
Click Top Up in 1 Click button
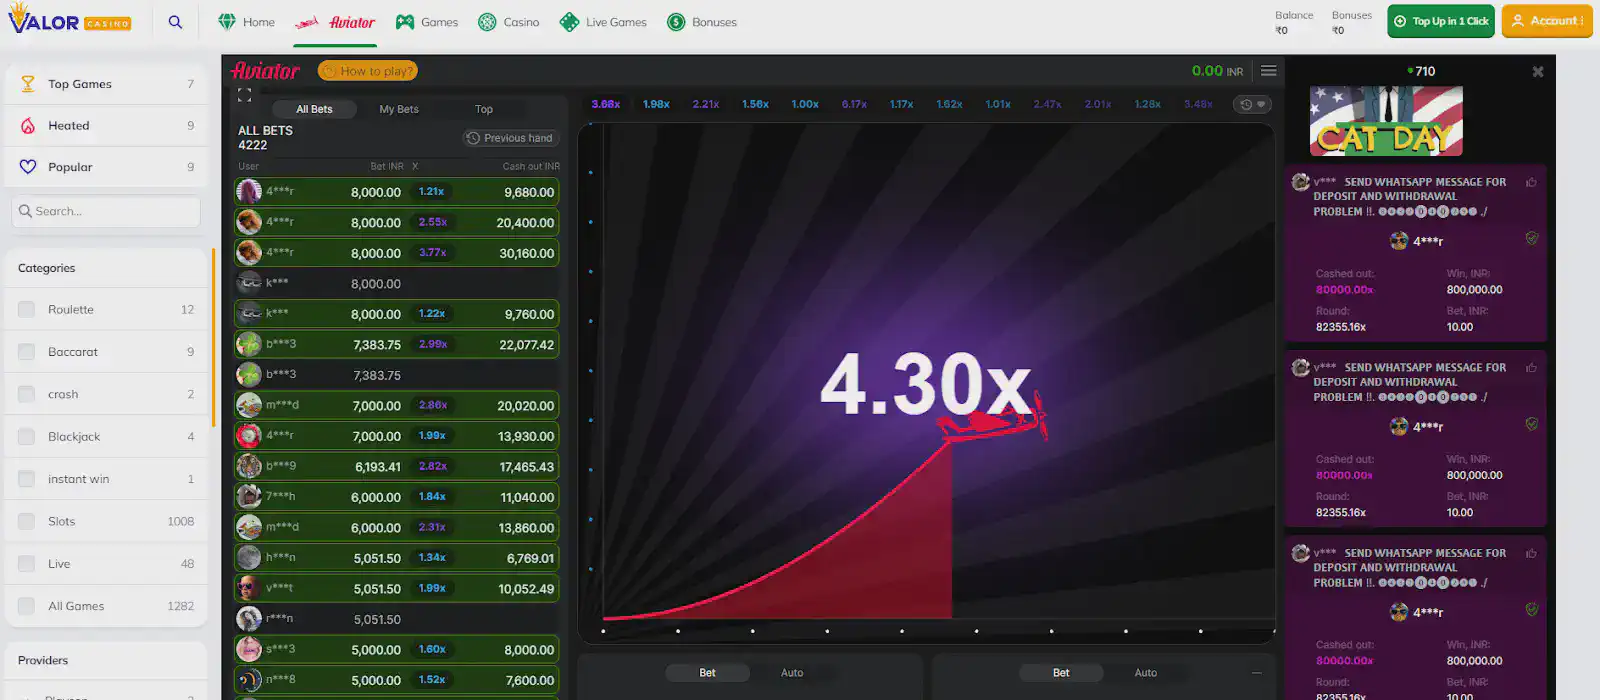[x=1441, y=21]
